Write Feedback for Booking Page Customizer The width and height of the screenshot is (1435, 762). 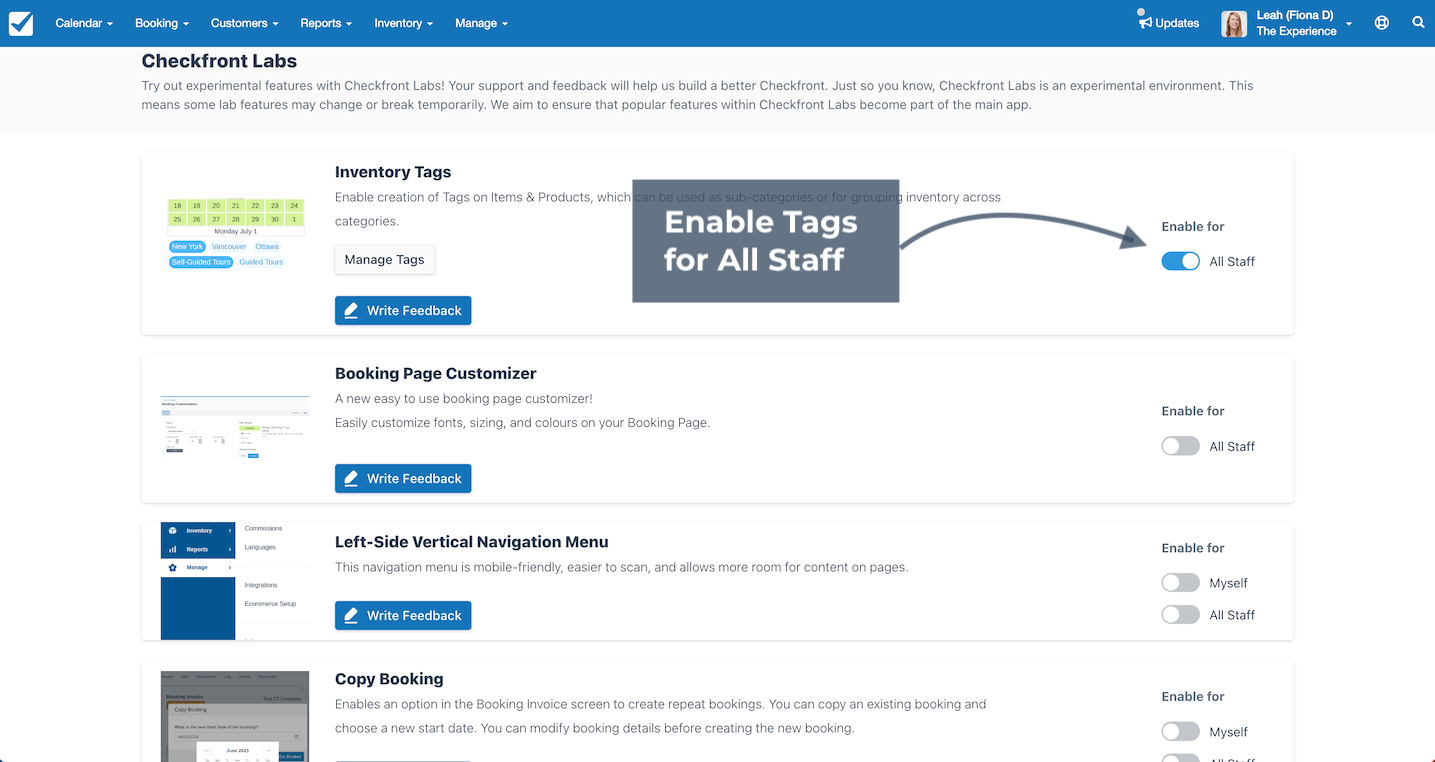[x=403, y=478]
